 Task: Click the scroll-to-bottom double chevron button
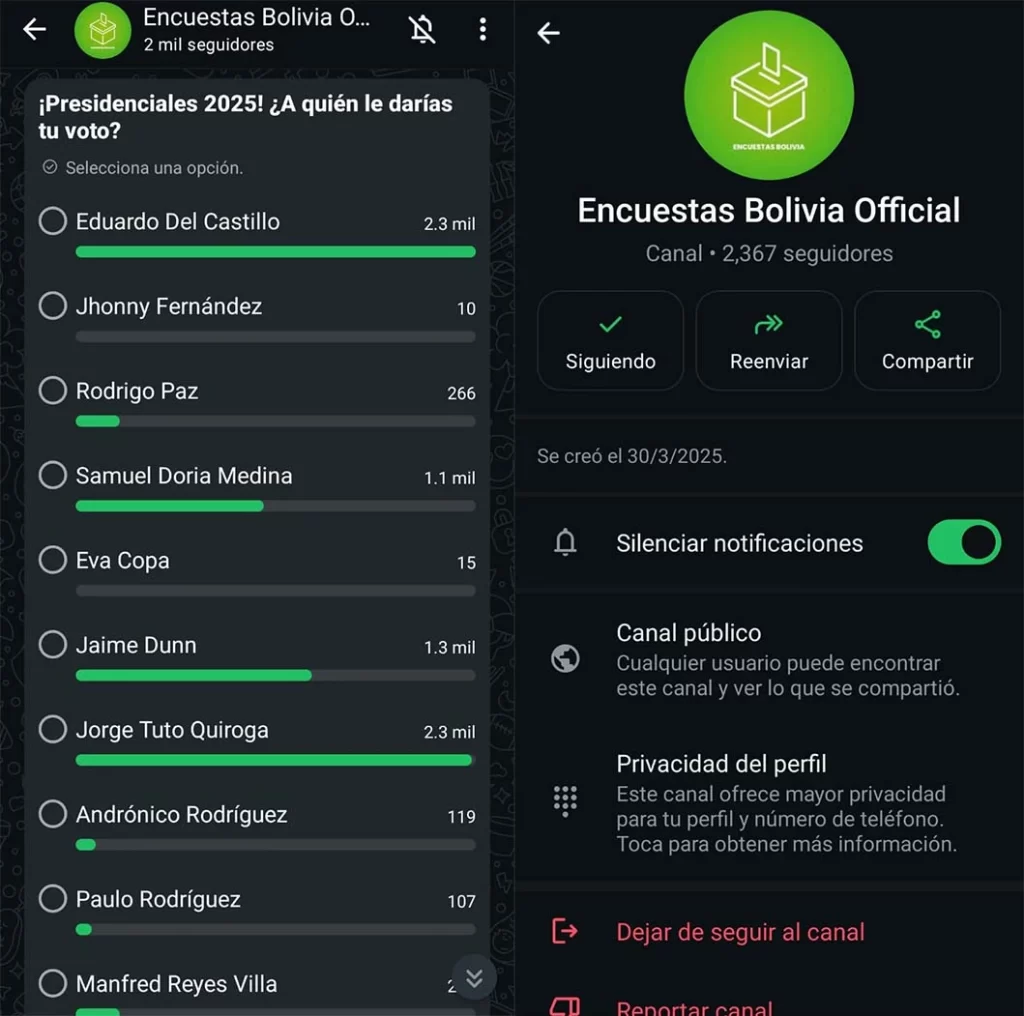474,977
